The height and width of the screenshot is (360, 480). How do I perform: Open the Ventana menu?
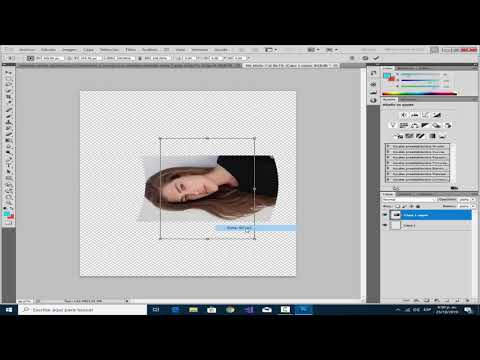point(200,50)
